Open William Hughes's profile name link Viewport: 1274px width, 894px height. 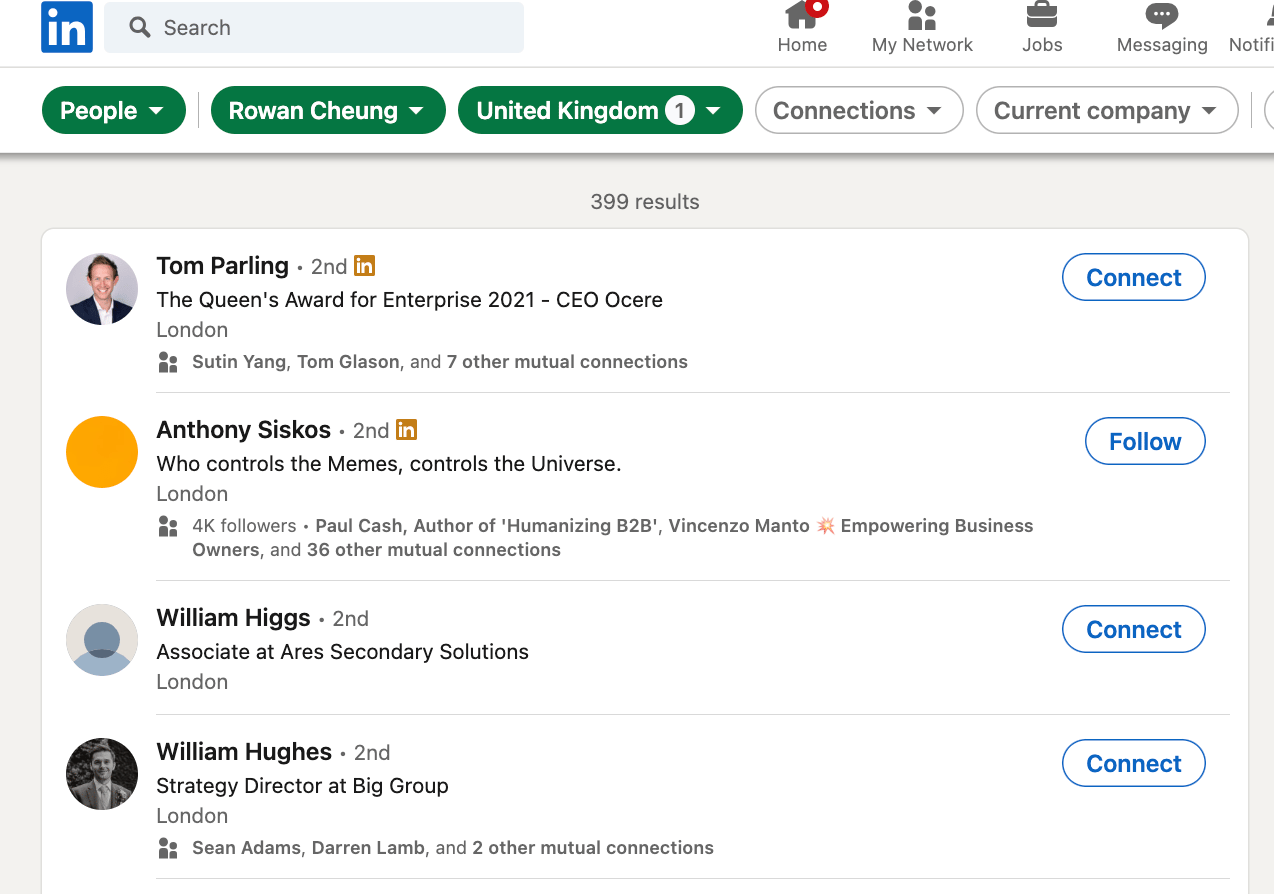coord(244,752)
